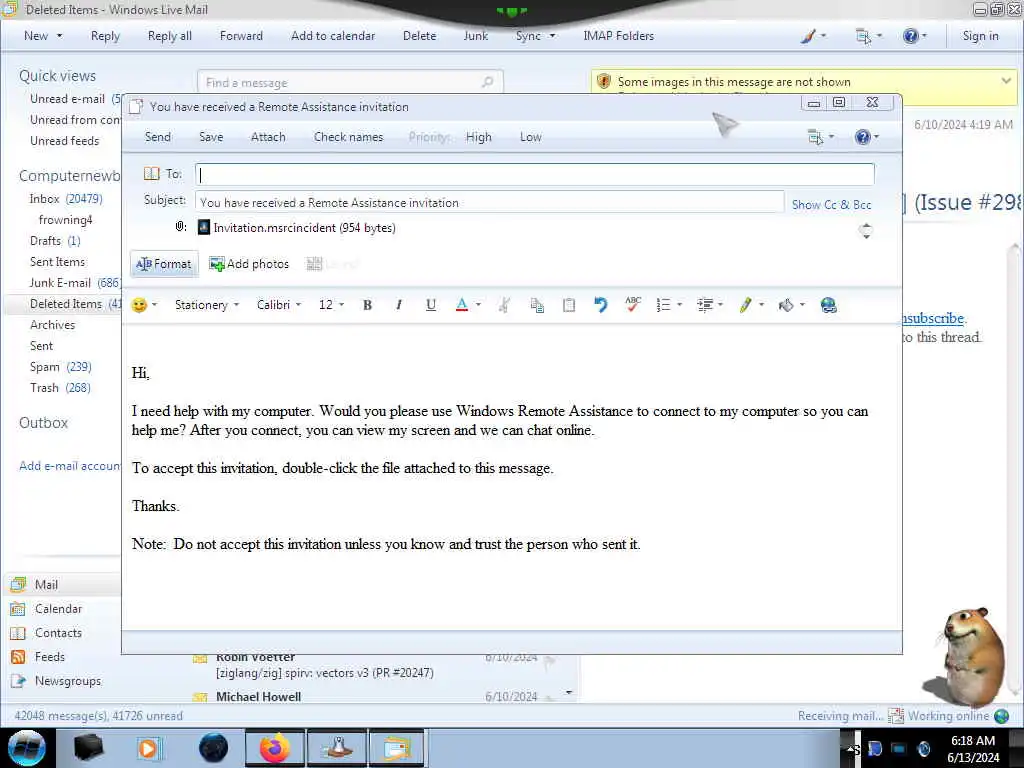The width and height of the screenshot is (1024, 768).
Task: Open the indent and paragraph dropdown
Action: tap(710, 305)
